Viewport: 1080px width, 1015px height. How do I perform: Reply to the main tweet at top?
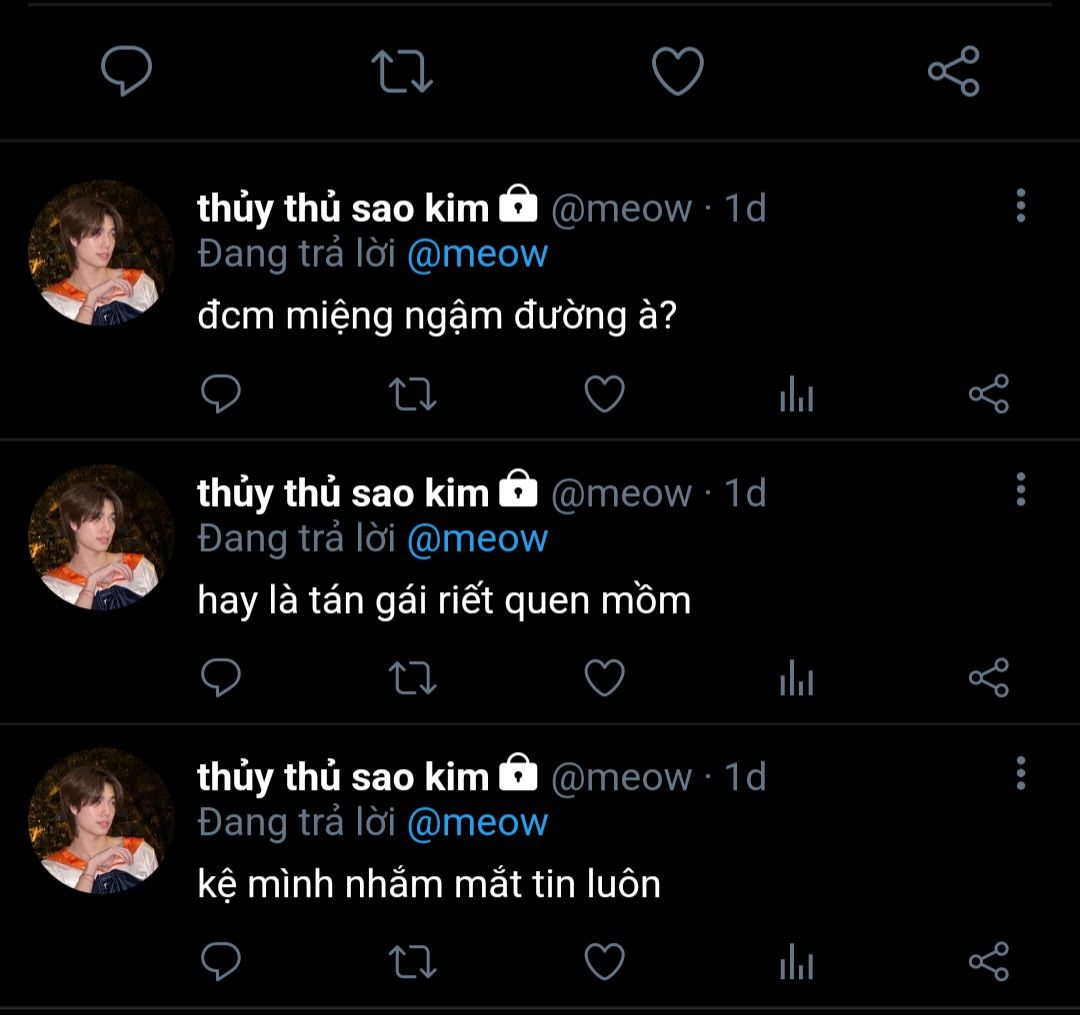click(x=127, y=72)
